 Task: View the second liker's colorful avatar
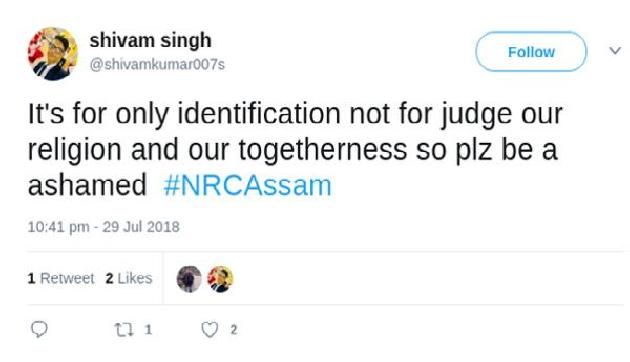click(x=220, y=279)
